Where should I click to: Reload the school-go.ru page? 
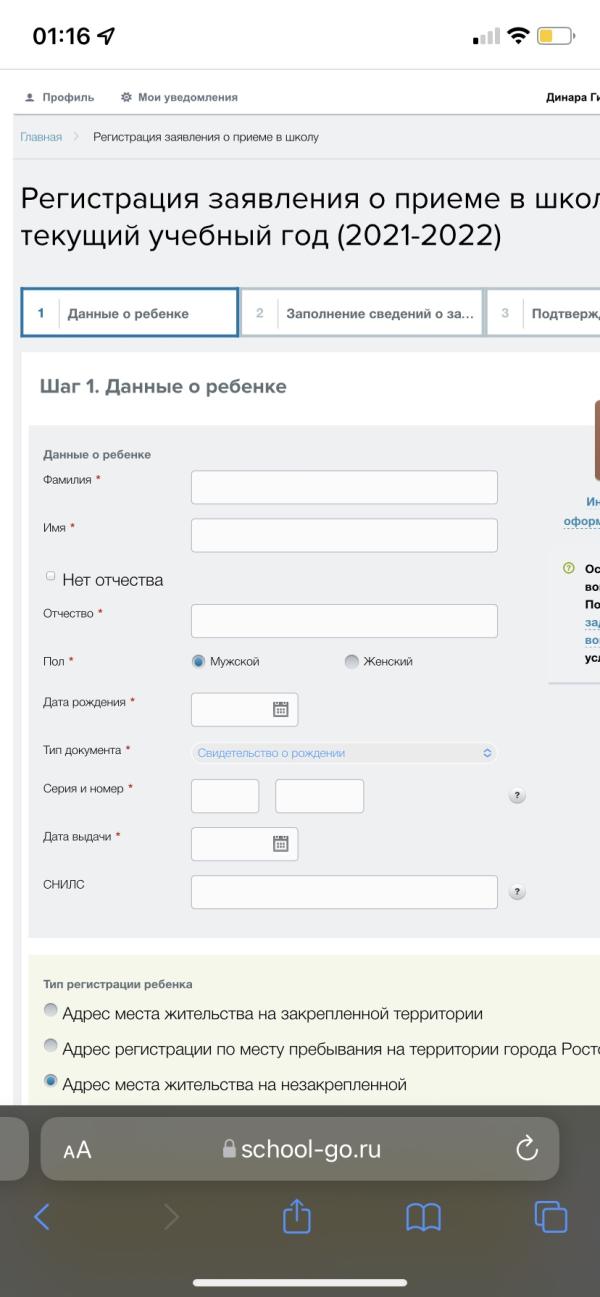pos(527,1151)
